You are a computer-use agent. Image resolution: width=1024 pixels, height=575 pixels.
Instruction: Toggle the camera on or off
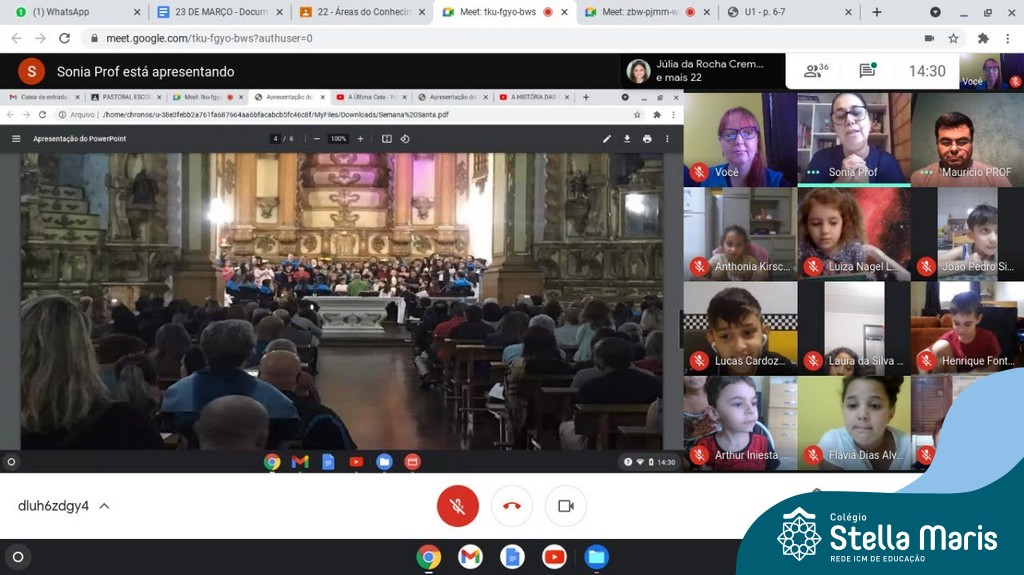coord(565,506)
